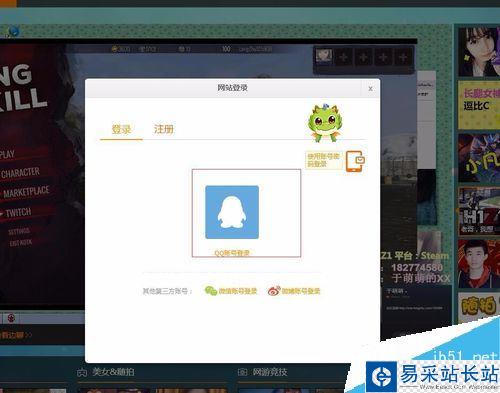Viewport: 500px width, 393px height.
Task: Click the 于萌萌的XX streamer overlay text
Action: pyautogui.click(x=421, y=278)
